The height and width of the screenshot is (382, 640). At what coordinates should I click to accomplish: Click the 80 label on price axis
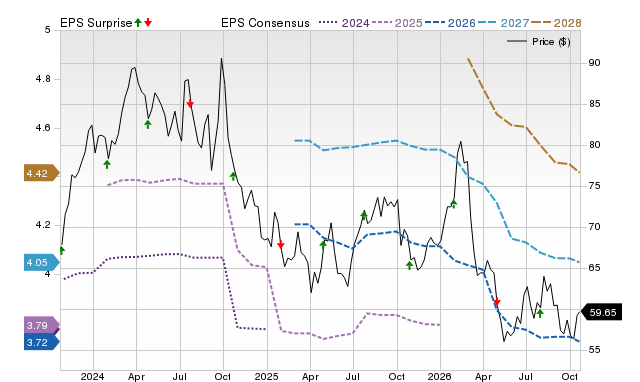coord(594,145)
